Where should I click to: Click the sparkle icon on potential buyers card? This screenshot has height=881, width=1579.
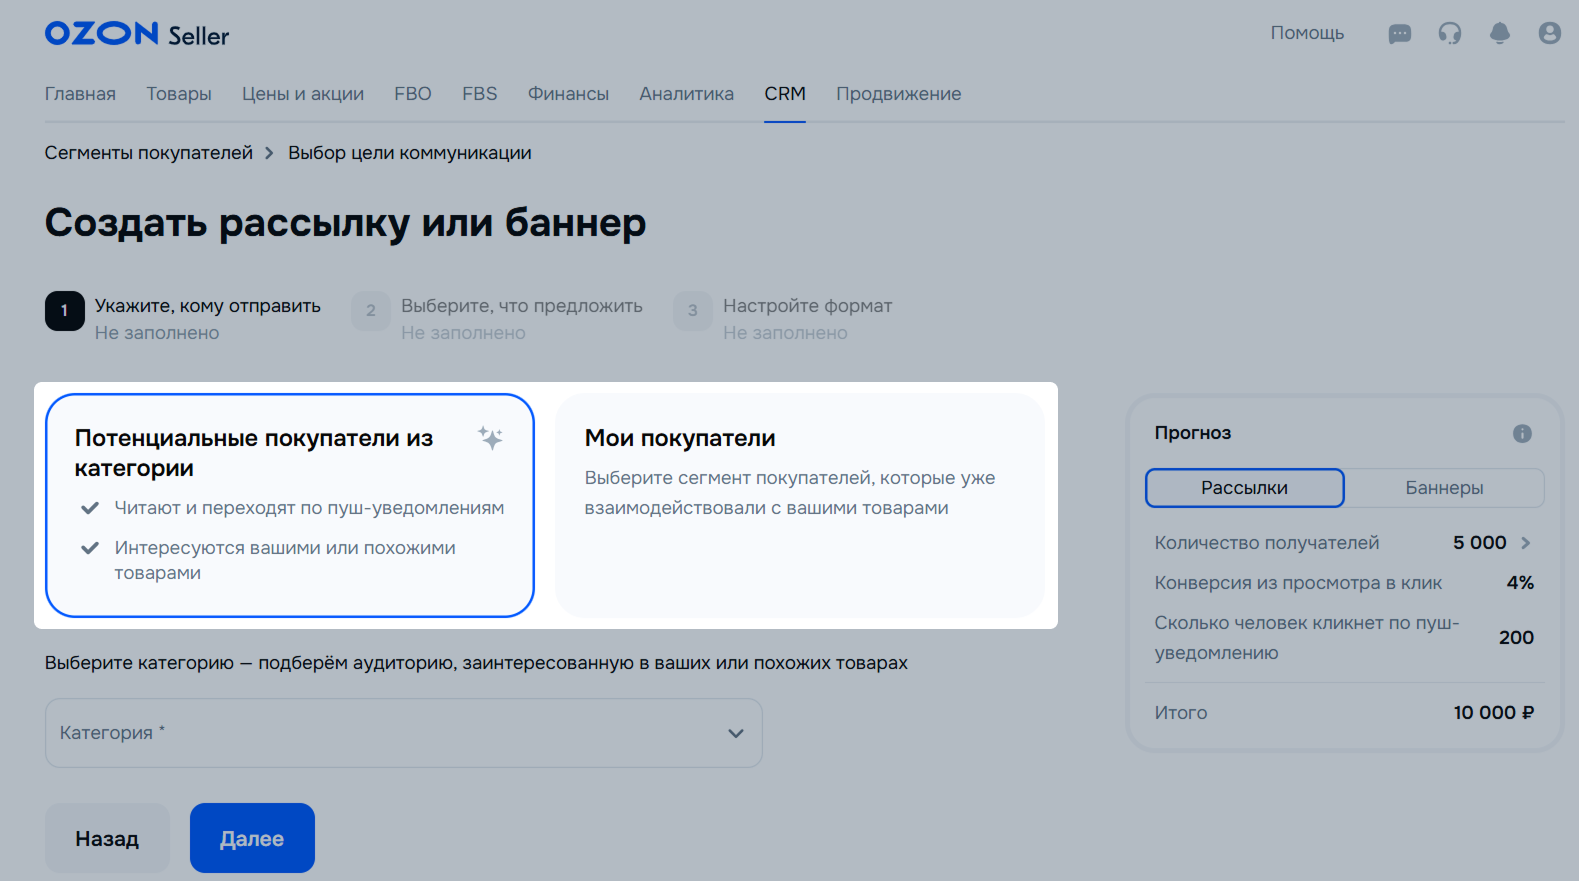click(490, 438)
